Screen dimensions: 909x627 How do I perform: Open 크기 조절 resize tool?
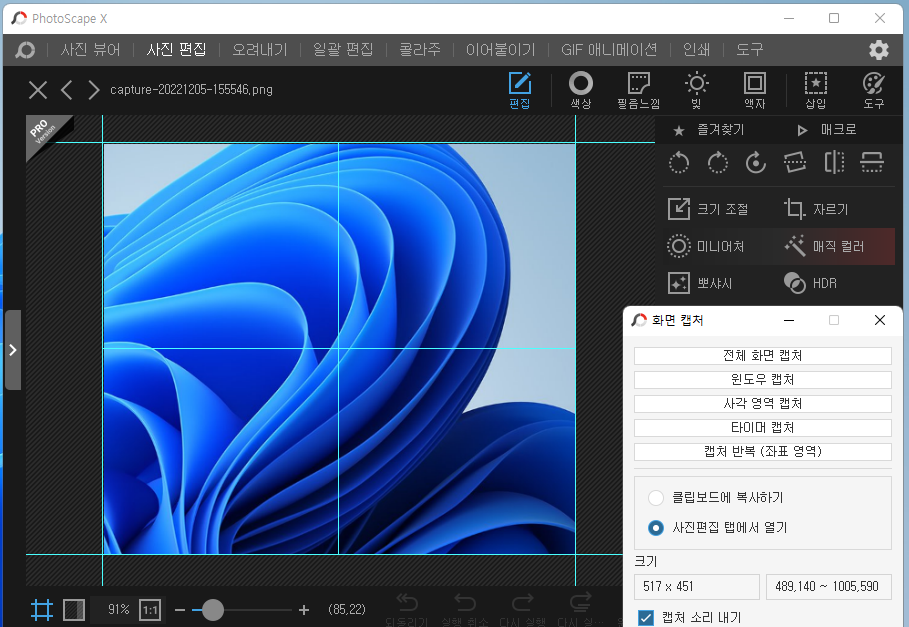[x=708, y=209]
